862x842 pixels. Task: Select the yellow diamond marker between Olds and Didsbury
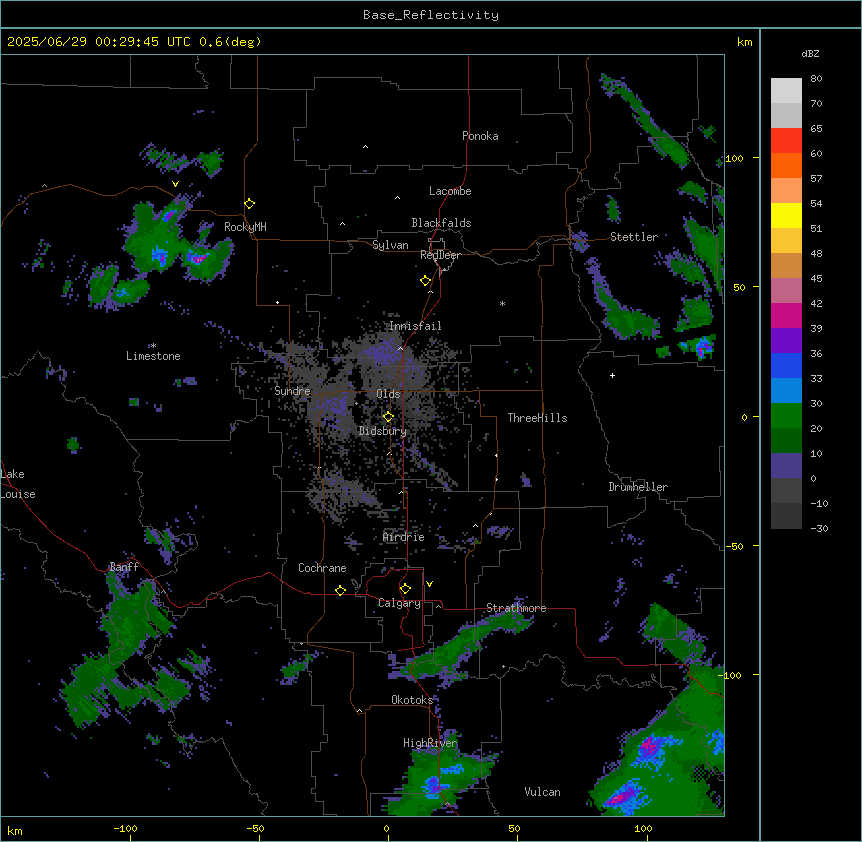pyautogui.click(x=388, y=417)
